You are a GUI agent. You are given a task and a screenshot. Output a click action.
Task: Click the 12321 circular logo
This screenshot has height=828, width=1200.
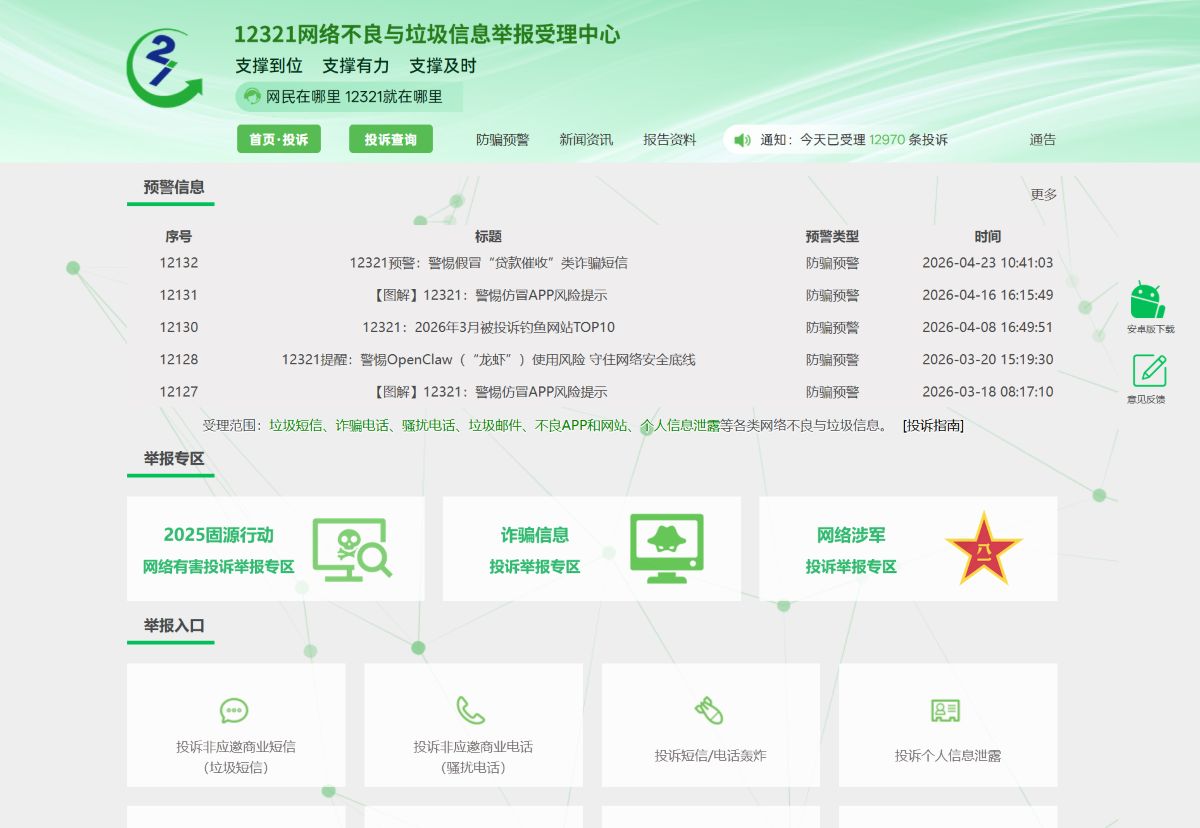click(x=165, y=67)
